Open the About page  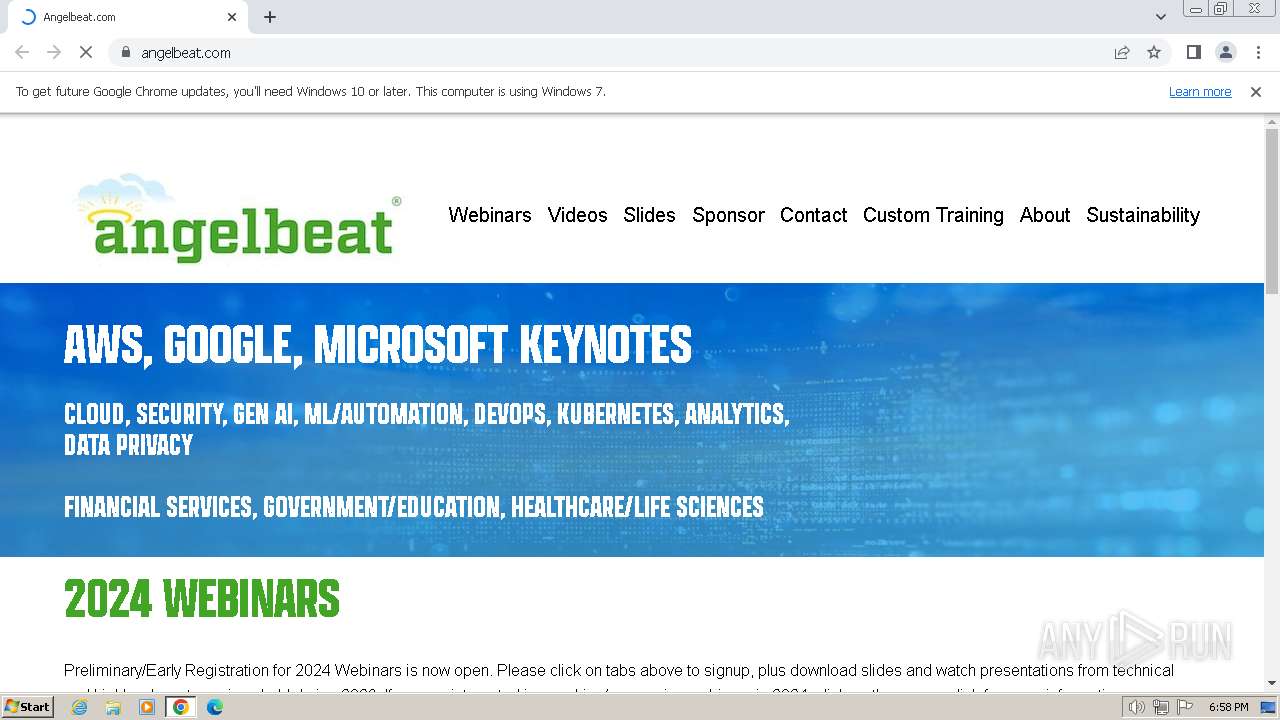point(1045,215)
